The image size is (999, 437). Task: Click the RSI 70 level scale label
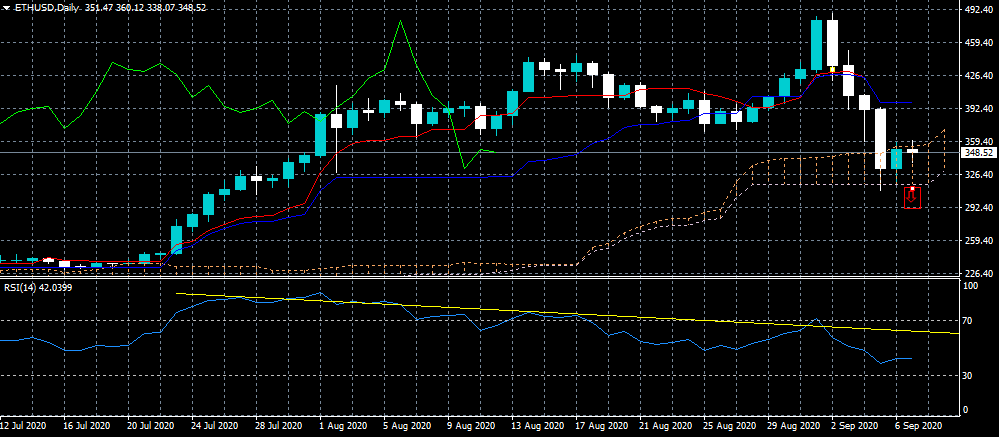967,321
